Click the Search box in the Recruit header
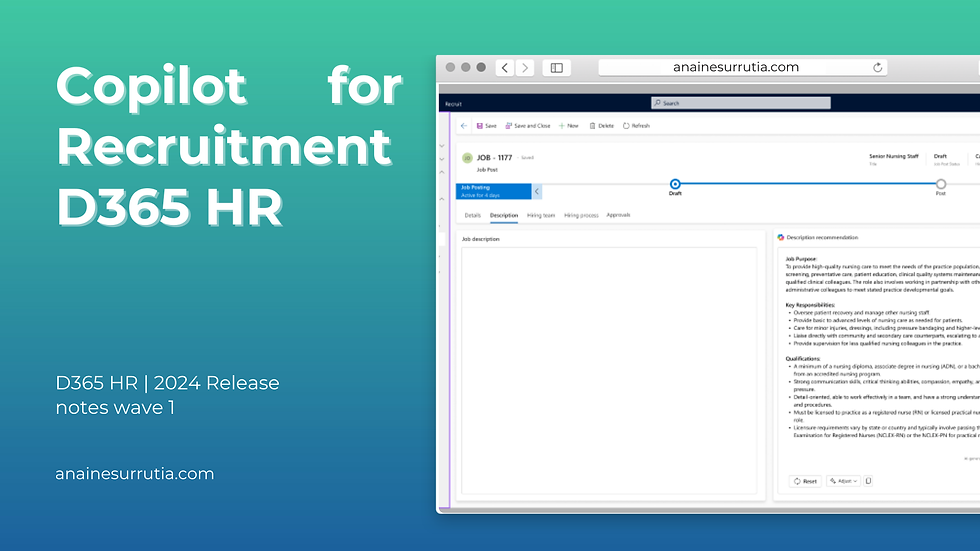 [741, 103]
